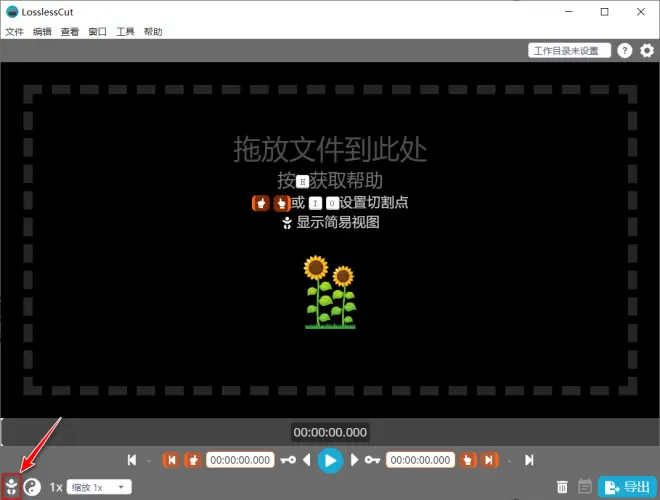660x500 pixels.
Task: Click the cut start time input field
Action: tap(240, 460)
